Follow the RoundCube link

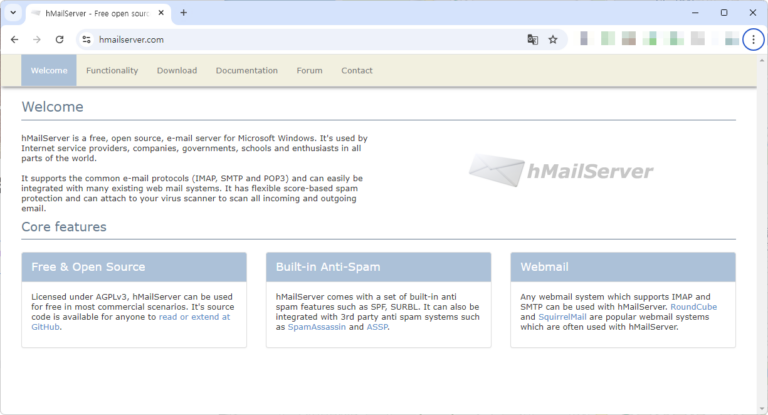pos(694,307)
